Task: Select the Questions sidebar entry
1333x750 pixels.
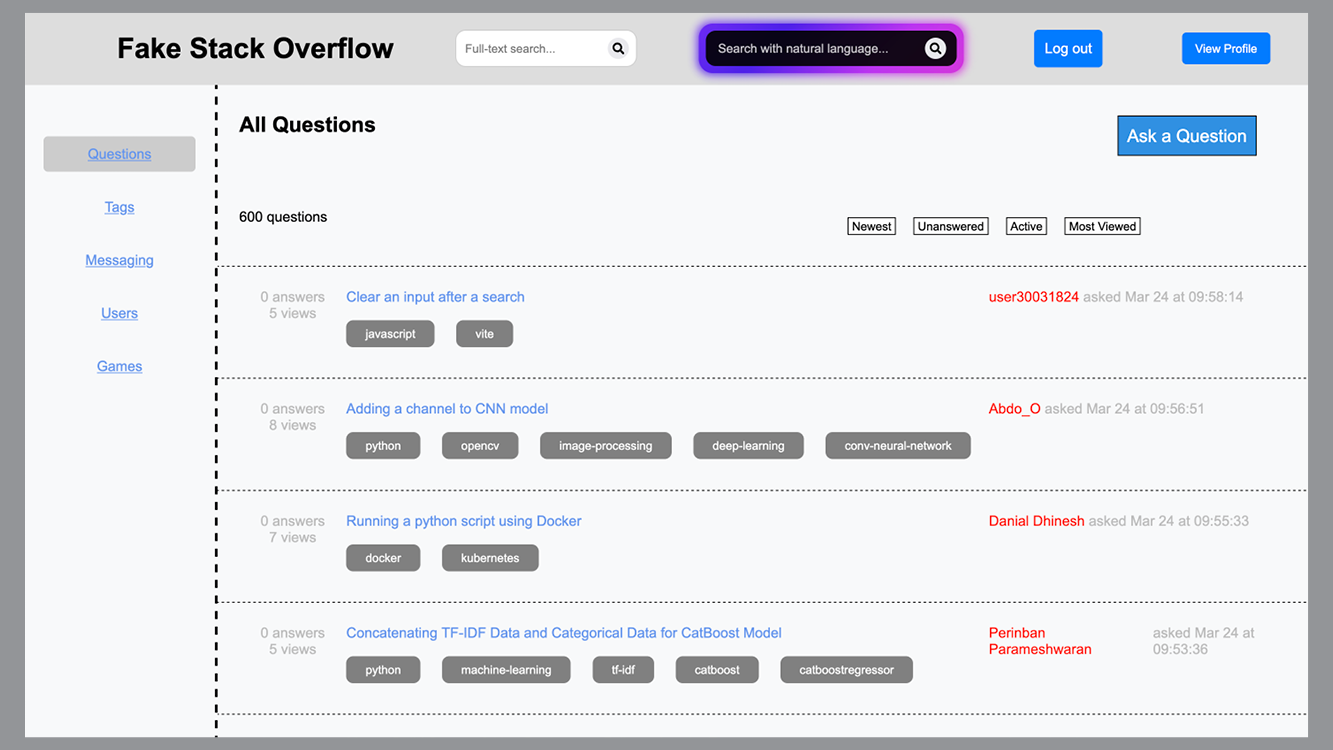Action: (119, 154)
